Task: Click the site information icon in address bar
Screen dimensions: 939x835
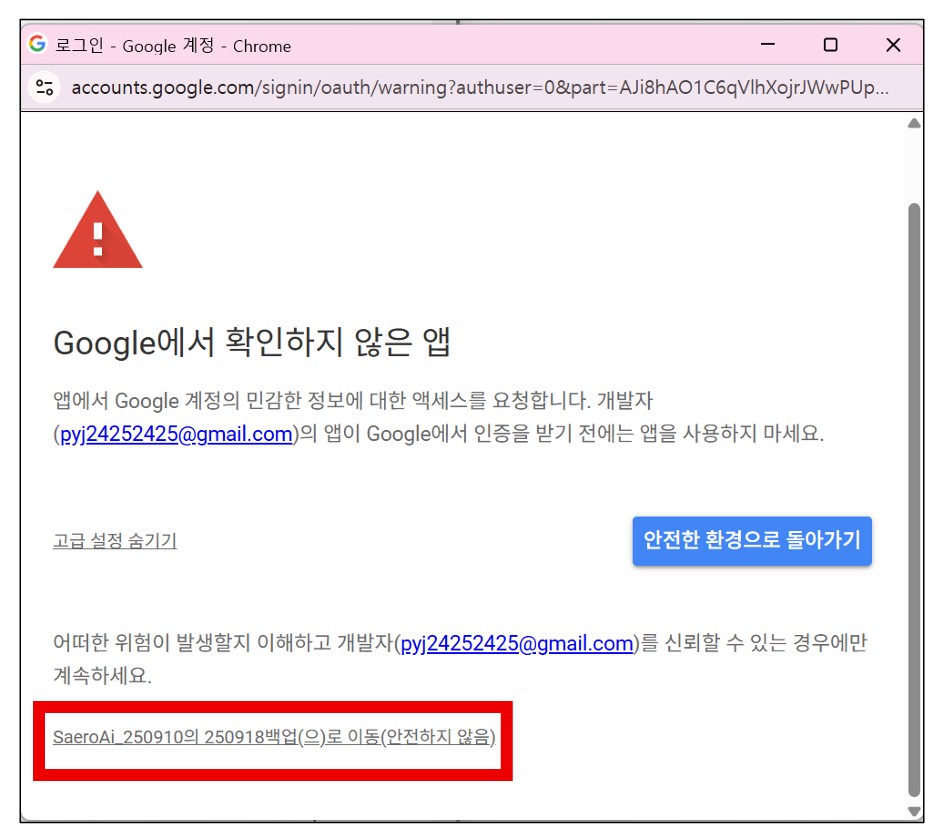Action: [44, 87]
